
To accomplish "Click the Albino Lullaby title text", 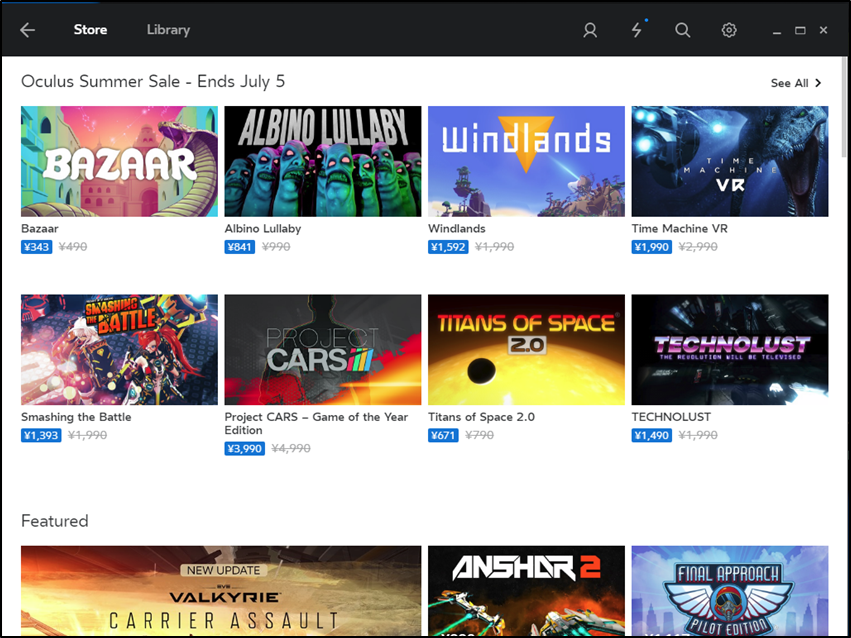I will pos(263,228).
